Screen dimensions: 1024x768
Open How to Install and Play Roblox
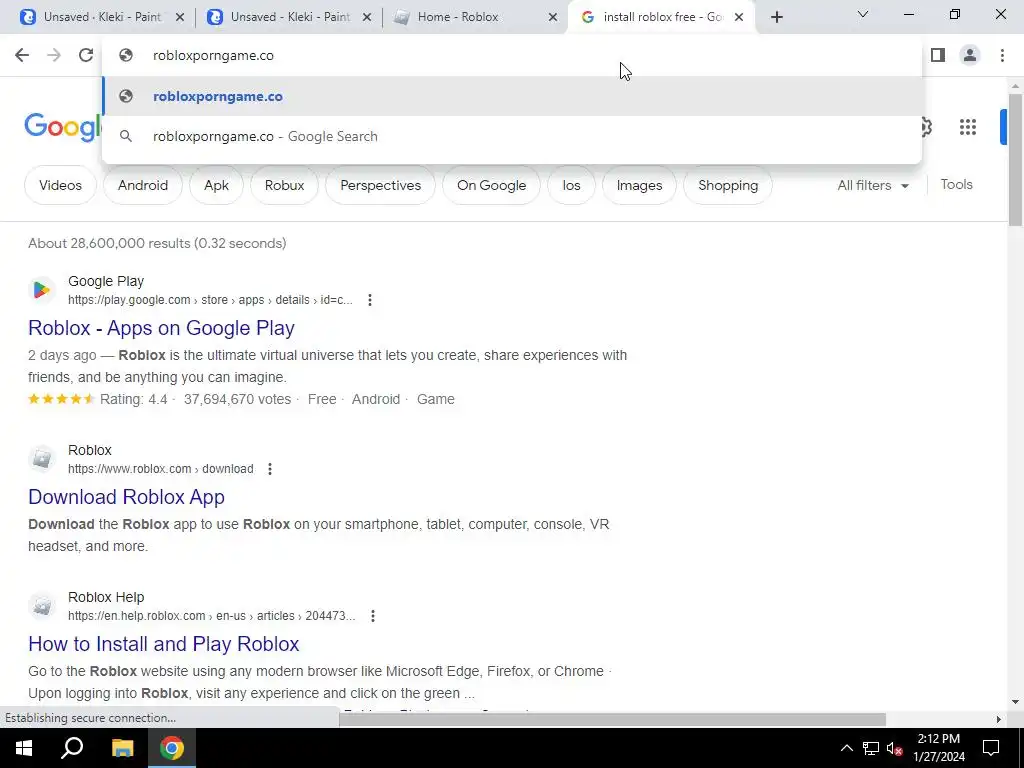pyautogui.click(x=164, y=644)
